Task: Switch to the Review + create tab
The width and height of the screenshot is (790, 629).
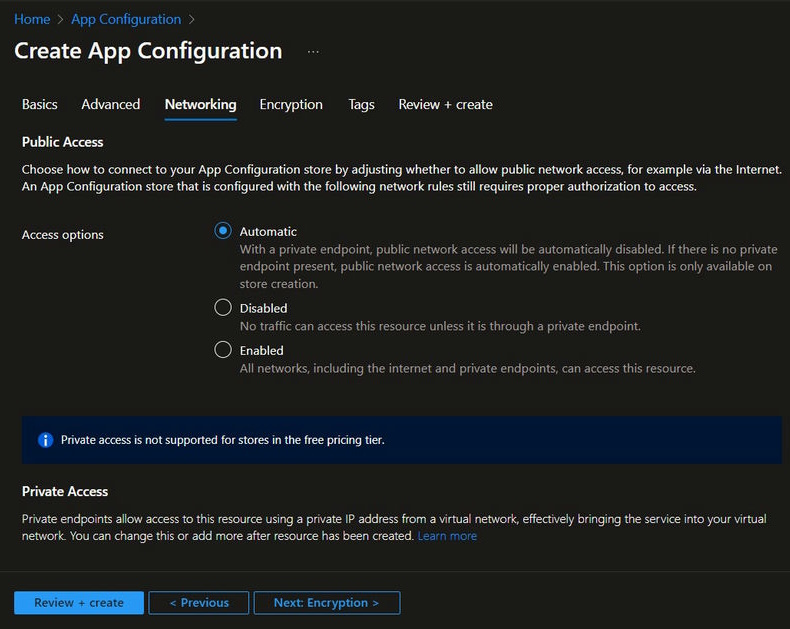Action: (445, 104)
